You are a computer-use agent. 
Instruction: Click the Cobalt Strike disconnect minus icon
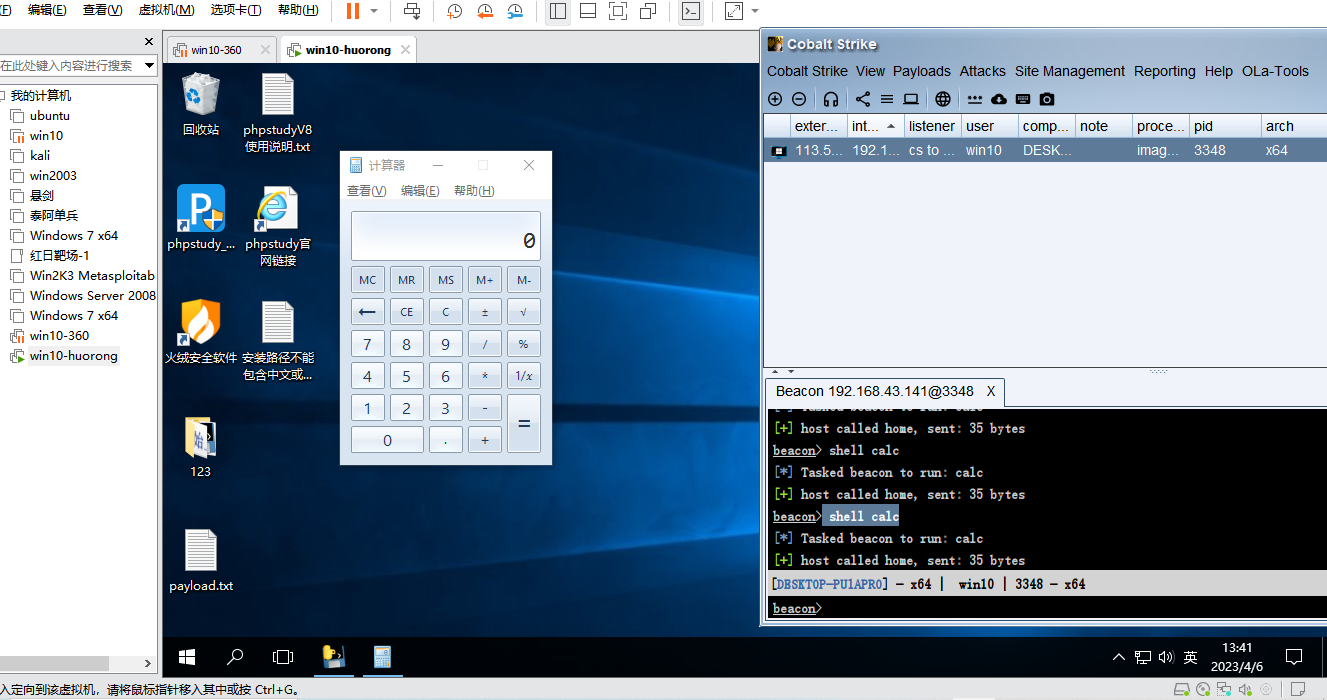click(x=799, y=99)
